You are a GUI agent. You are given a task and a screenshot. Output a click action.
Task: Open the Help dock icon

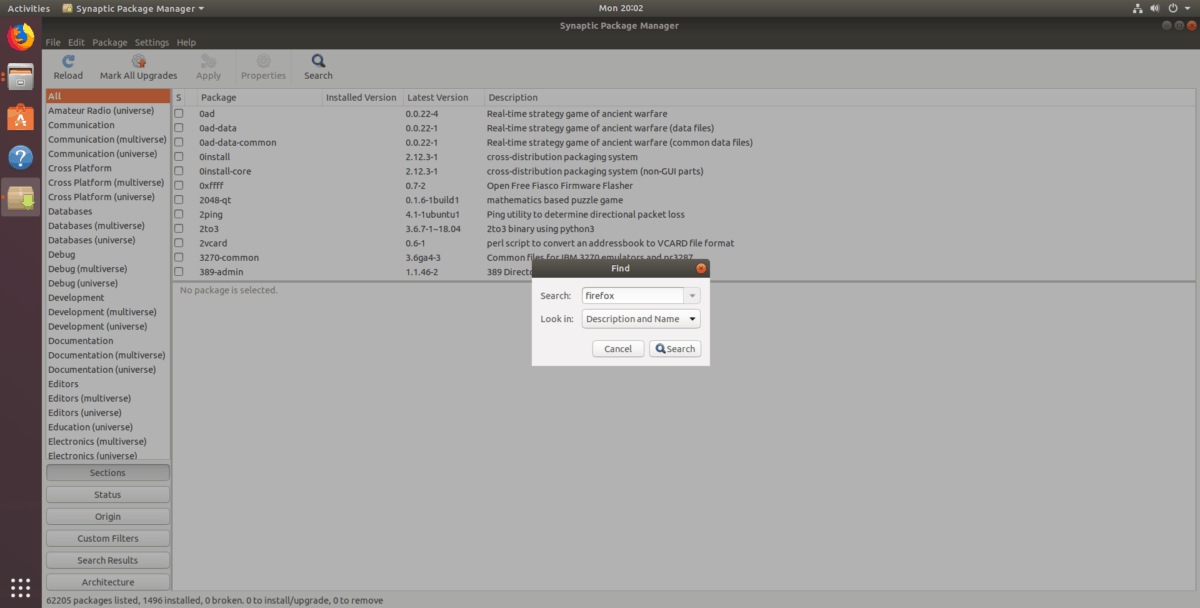point(21,157)
